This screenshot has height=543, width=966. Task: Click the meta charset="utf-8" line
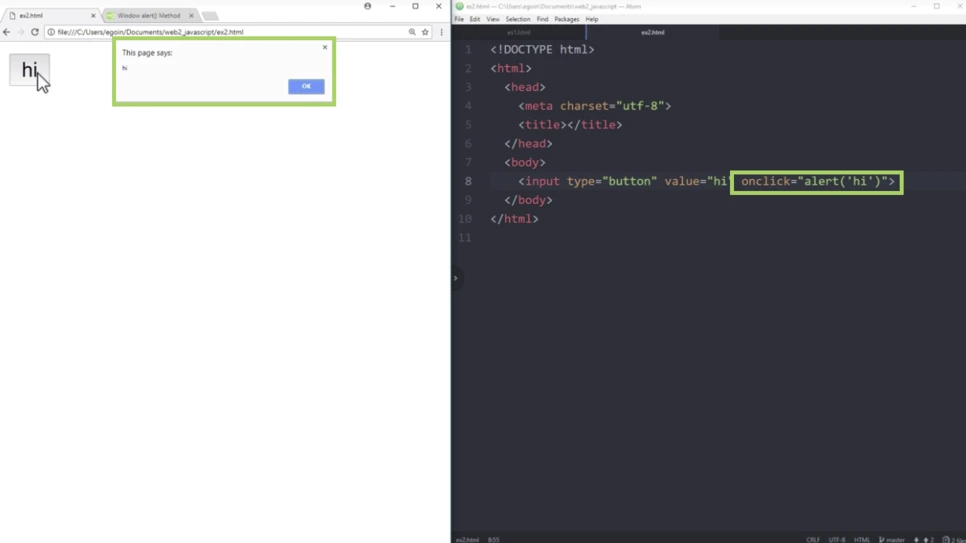pos(595,106)
